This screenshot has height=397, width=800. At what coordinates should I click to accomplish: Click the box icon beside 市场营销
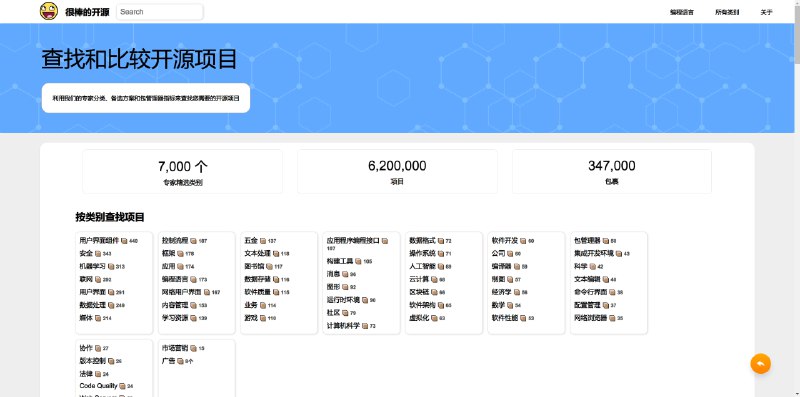click(x=193, y=349)
